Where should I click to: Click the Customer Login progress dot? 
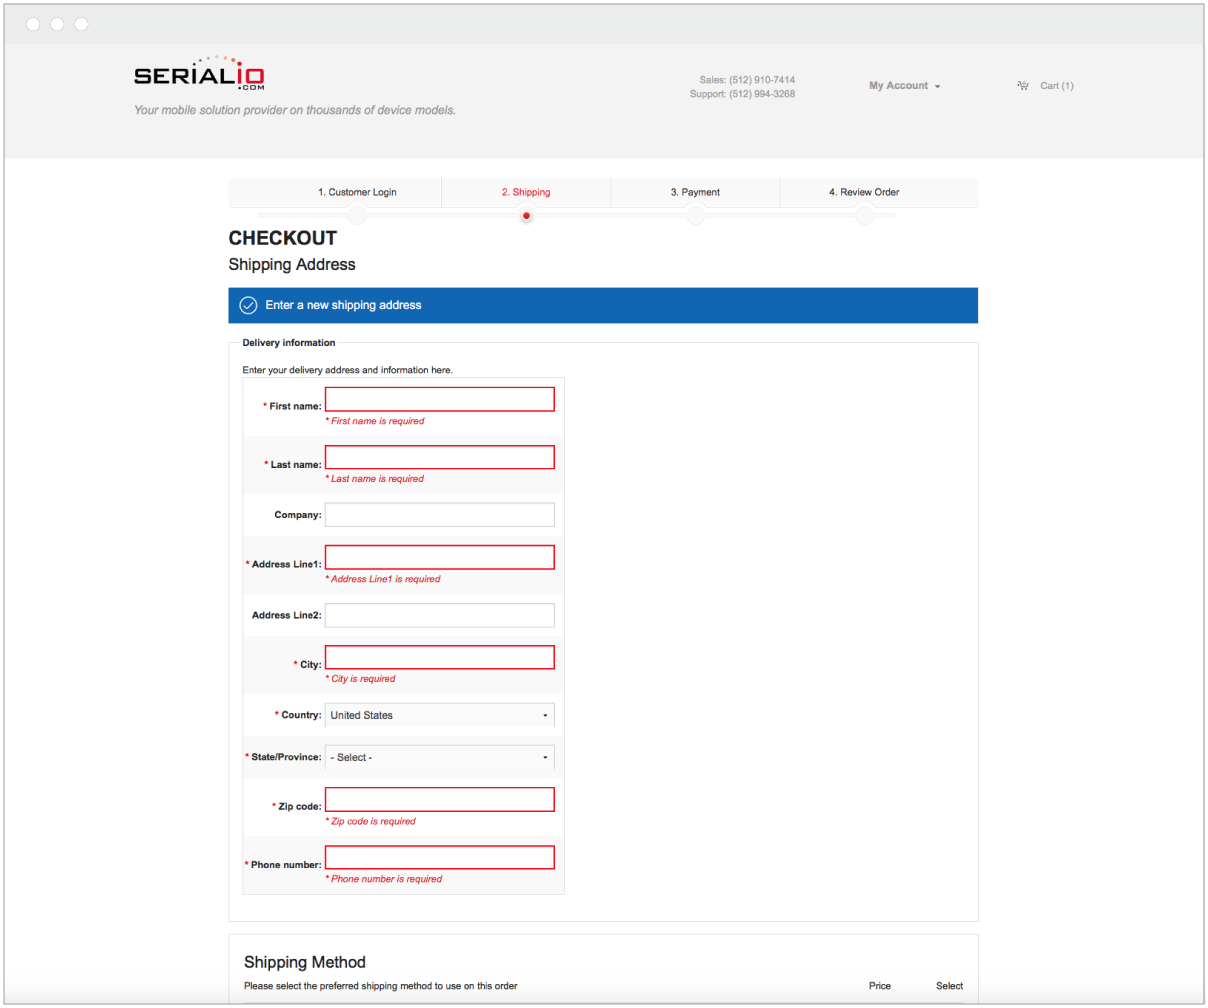coord(357,215)
